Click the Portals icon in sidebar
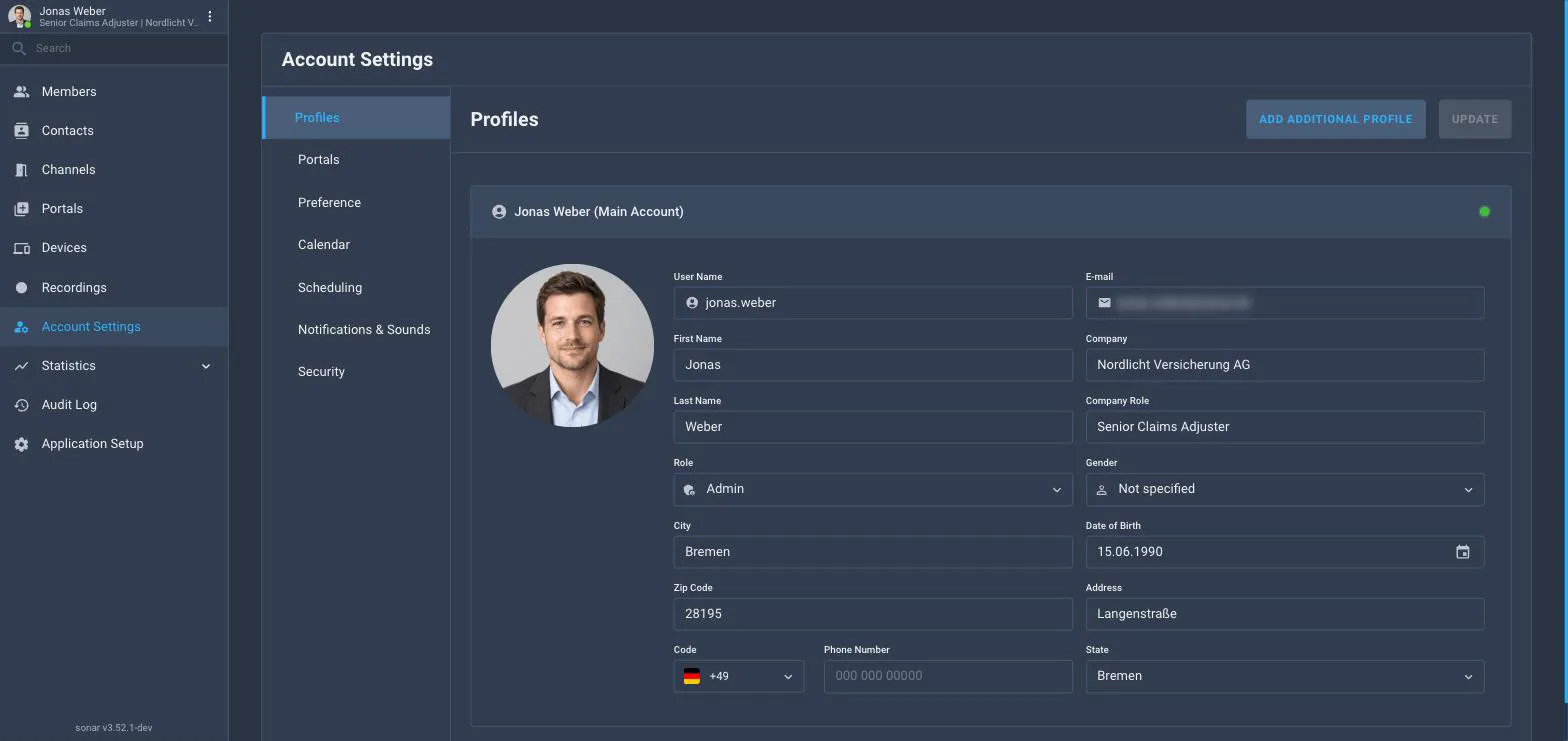 [x=21, y=209]
